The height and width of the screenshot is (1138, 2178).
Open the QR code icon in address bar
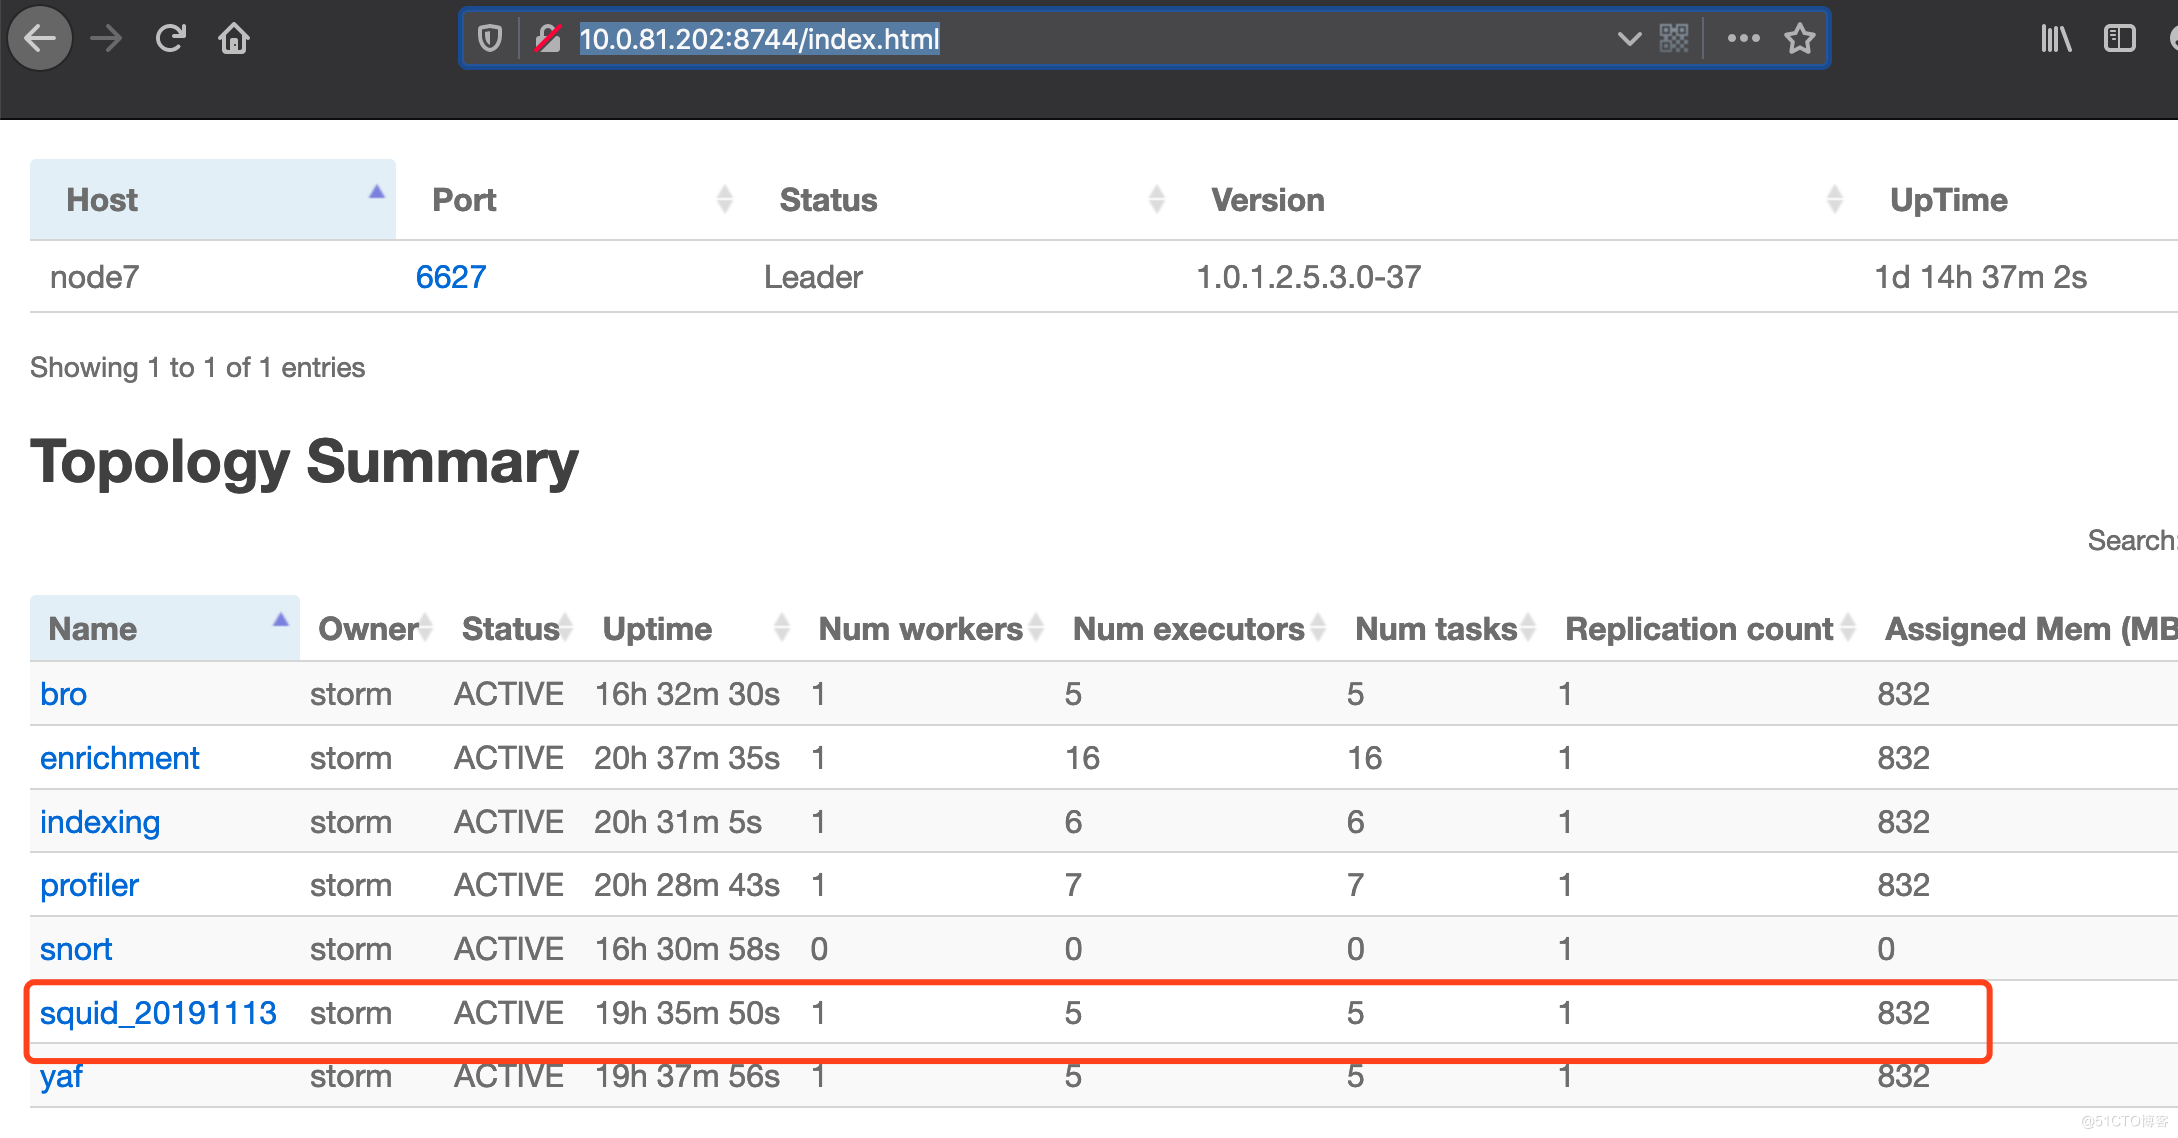coord(1674,39)
